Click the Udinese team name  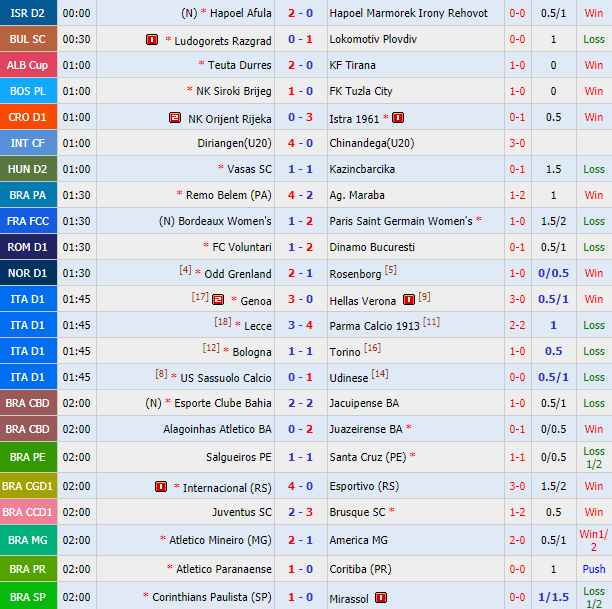(x=349, y=378)
